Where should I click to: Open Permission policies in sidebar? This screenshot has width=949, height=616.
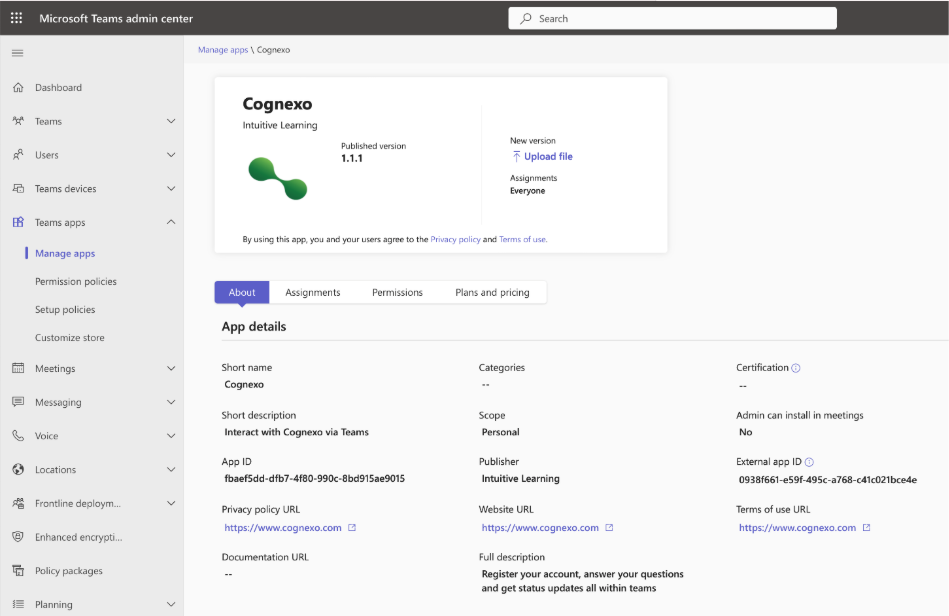click(76, 282)
